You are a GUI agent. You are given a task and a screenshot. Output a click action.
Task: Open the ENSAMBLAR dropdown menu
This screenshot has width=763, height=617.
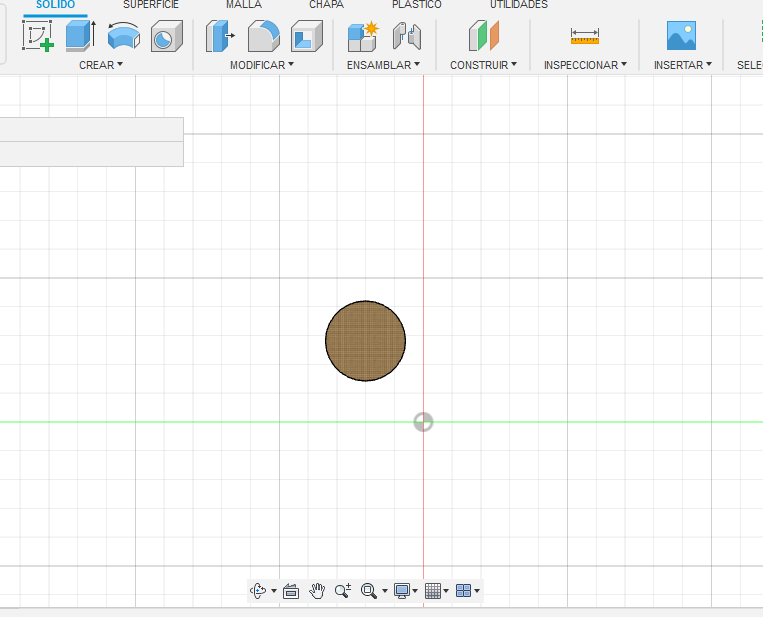coord(383,65)
